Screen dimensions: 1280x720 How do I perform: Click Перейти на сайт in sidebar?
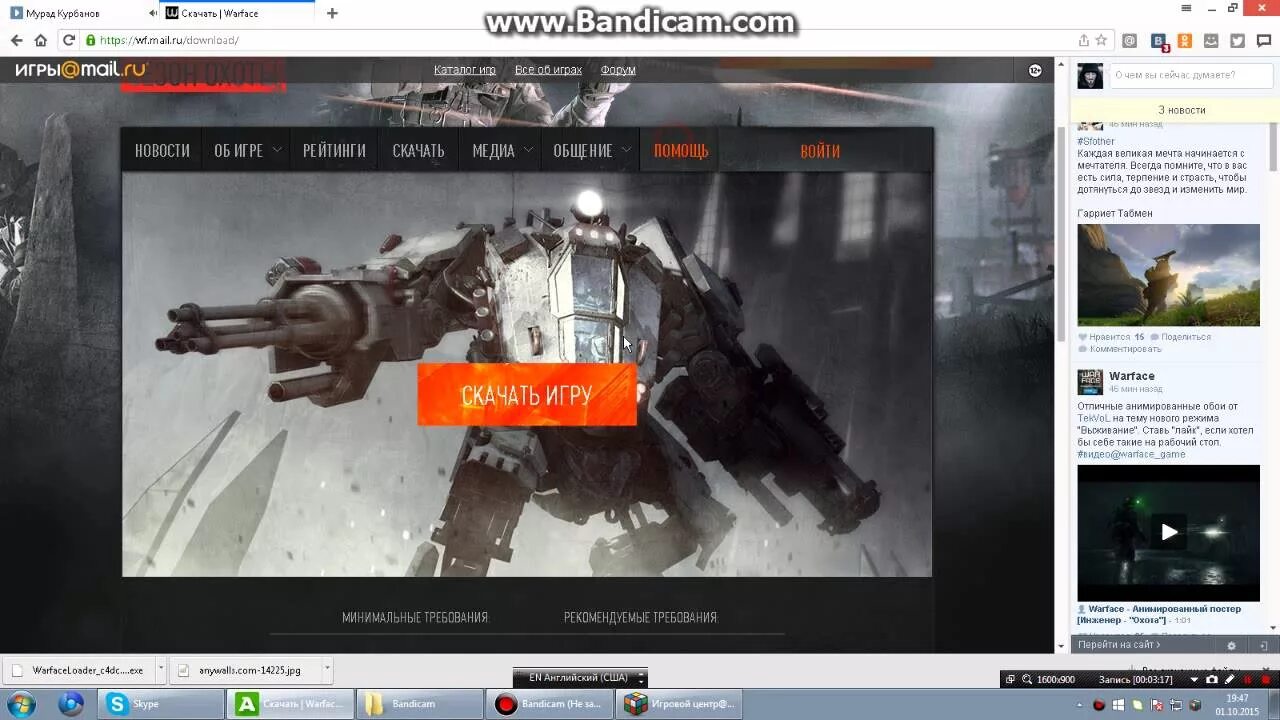1120,645
